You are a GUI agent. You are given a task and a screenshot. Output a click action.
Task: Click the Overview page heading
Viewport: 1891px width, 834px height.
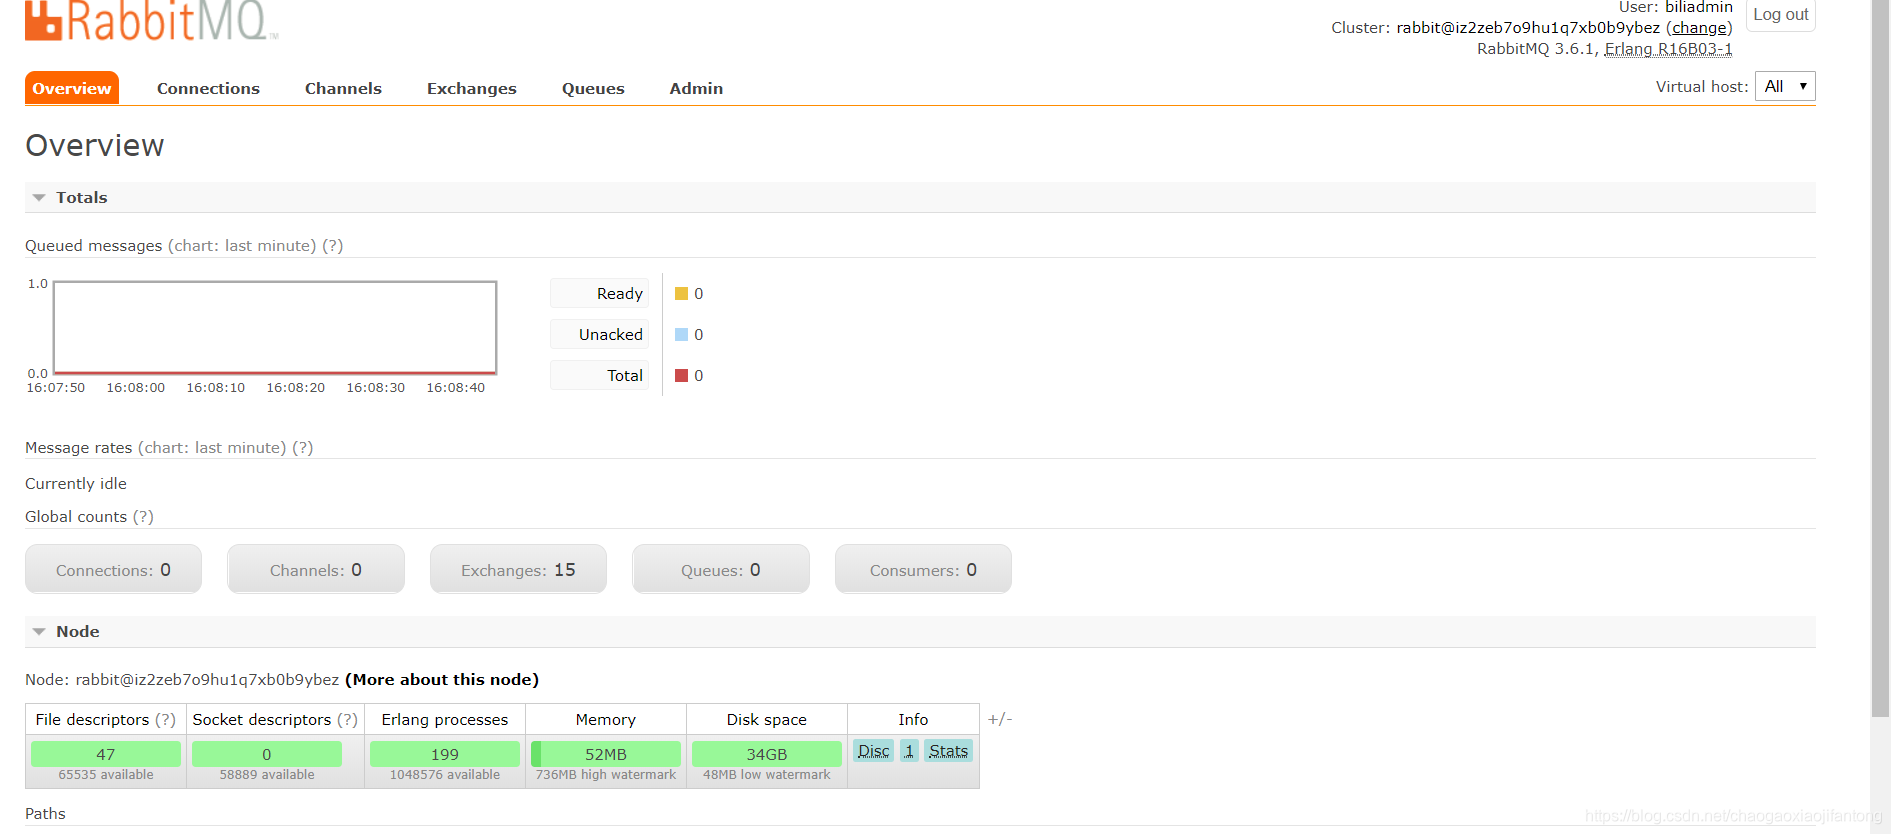tap(95, 146)
